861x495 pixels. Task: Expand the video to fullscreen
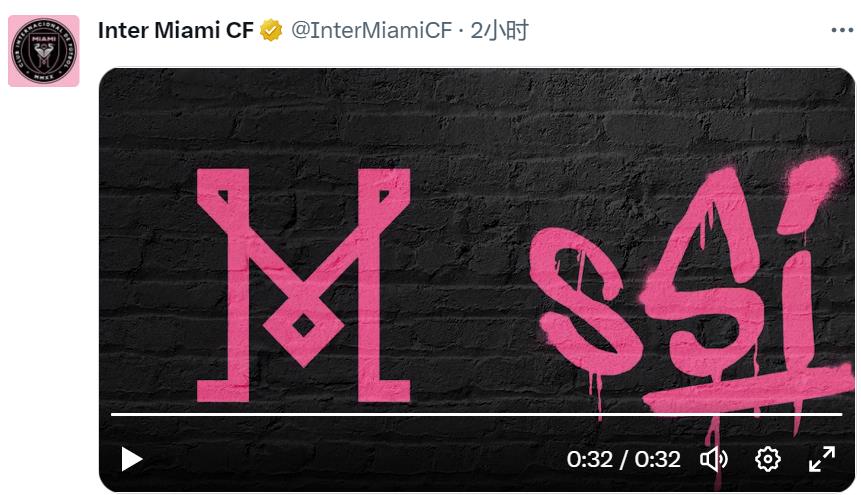pos(822,459)
